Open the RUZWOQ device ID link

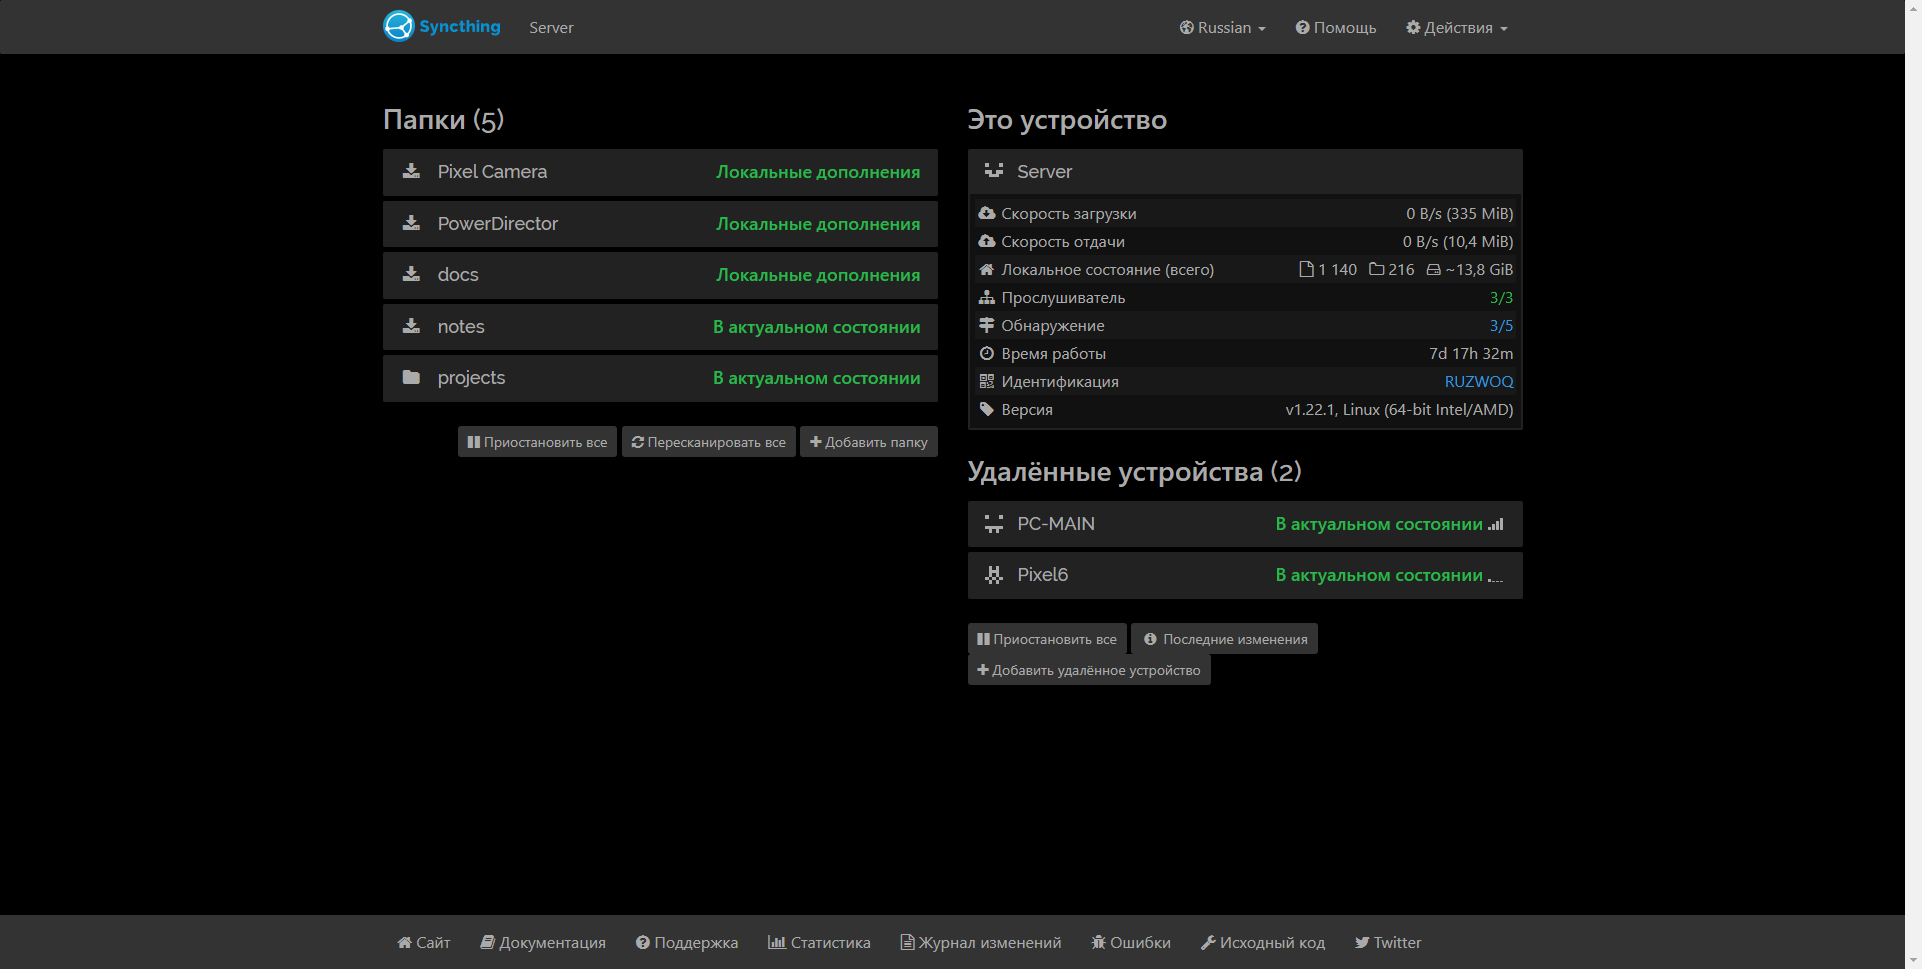coord(1479,382)
